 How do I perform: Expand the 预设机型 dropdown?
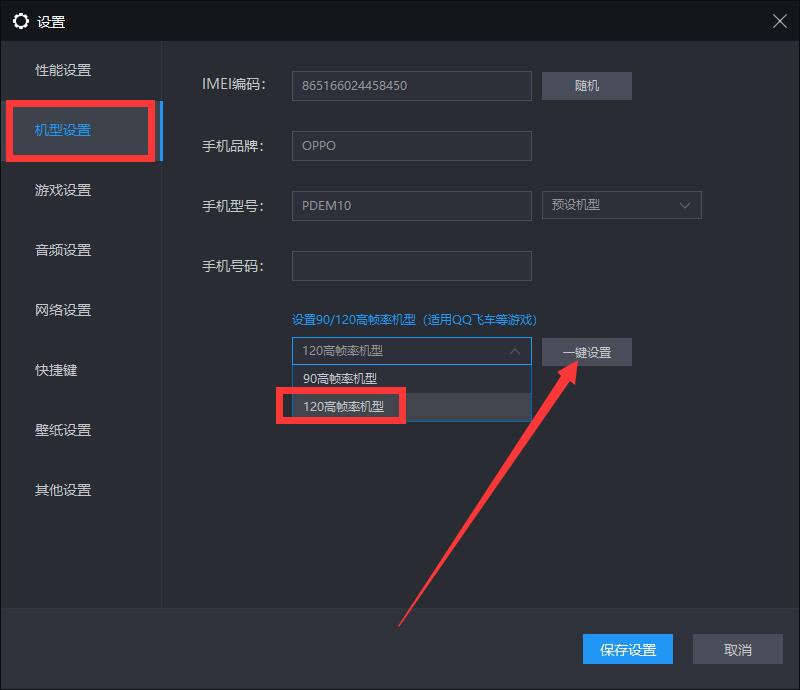(621, 205)
